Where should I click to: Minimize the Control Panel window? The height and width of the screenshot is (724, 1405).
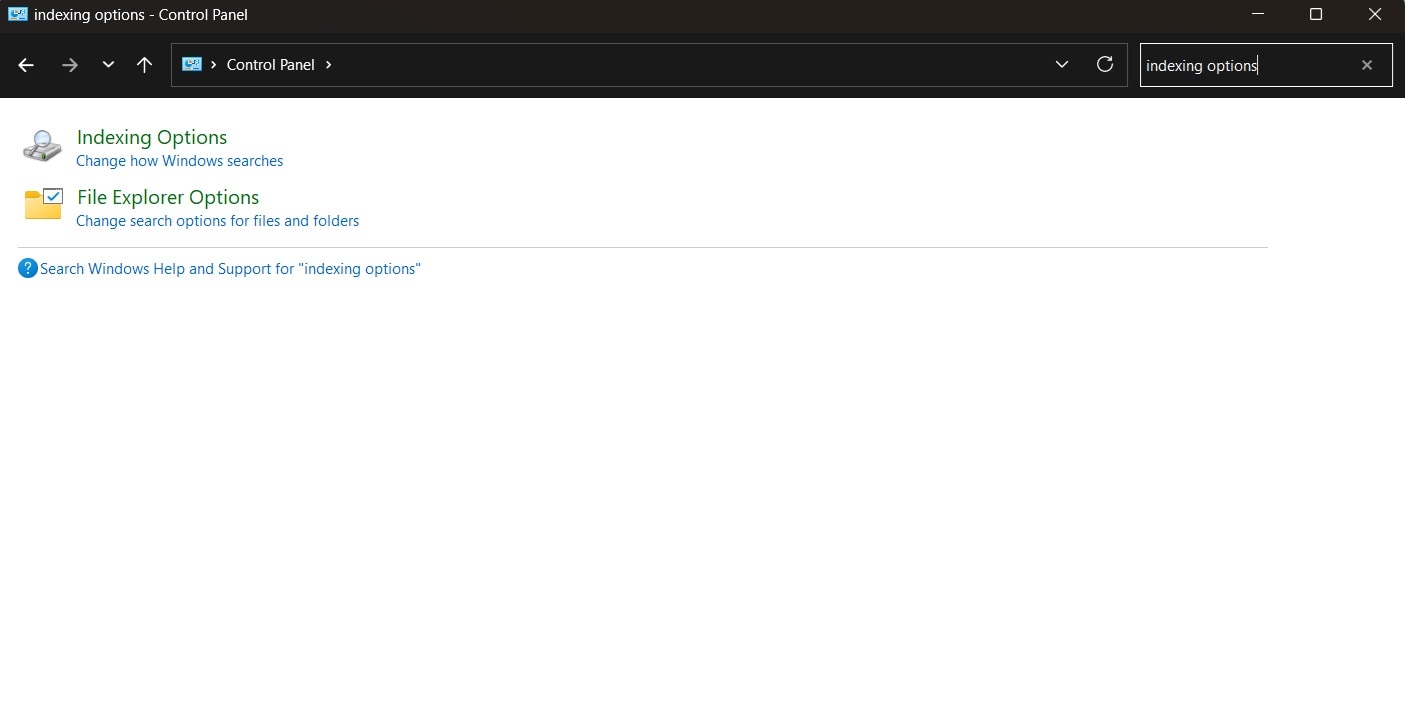(1259, 14)
